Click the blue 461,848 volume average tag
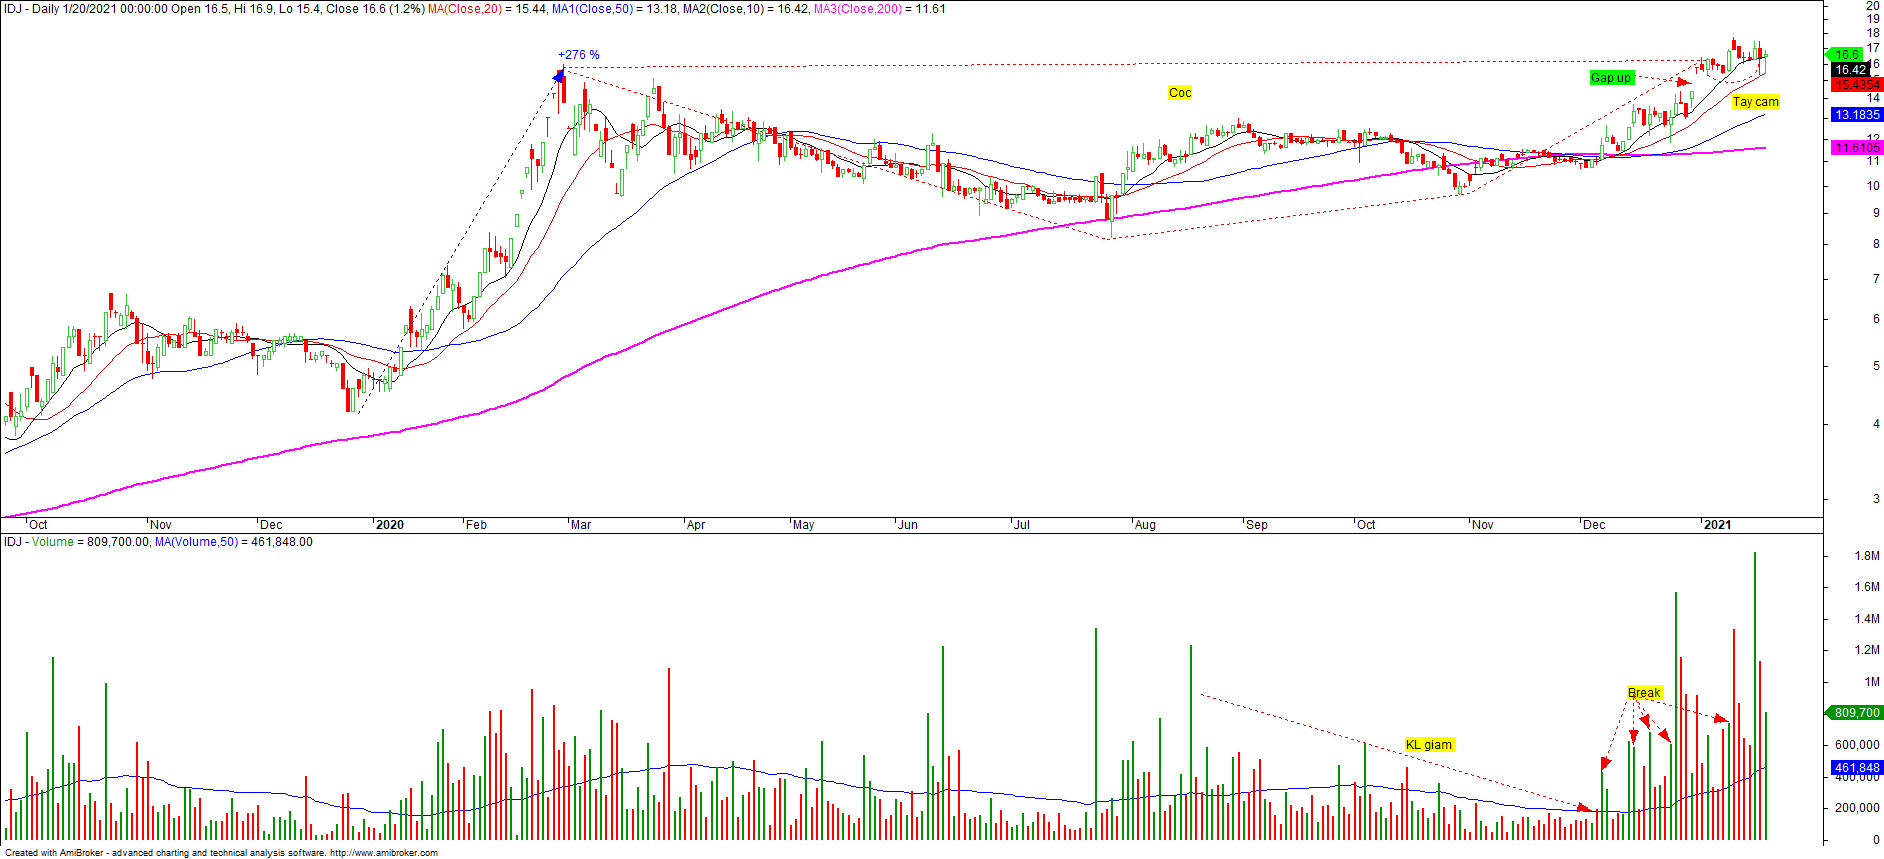The image size is (1884, 859). pos(1856,768)
